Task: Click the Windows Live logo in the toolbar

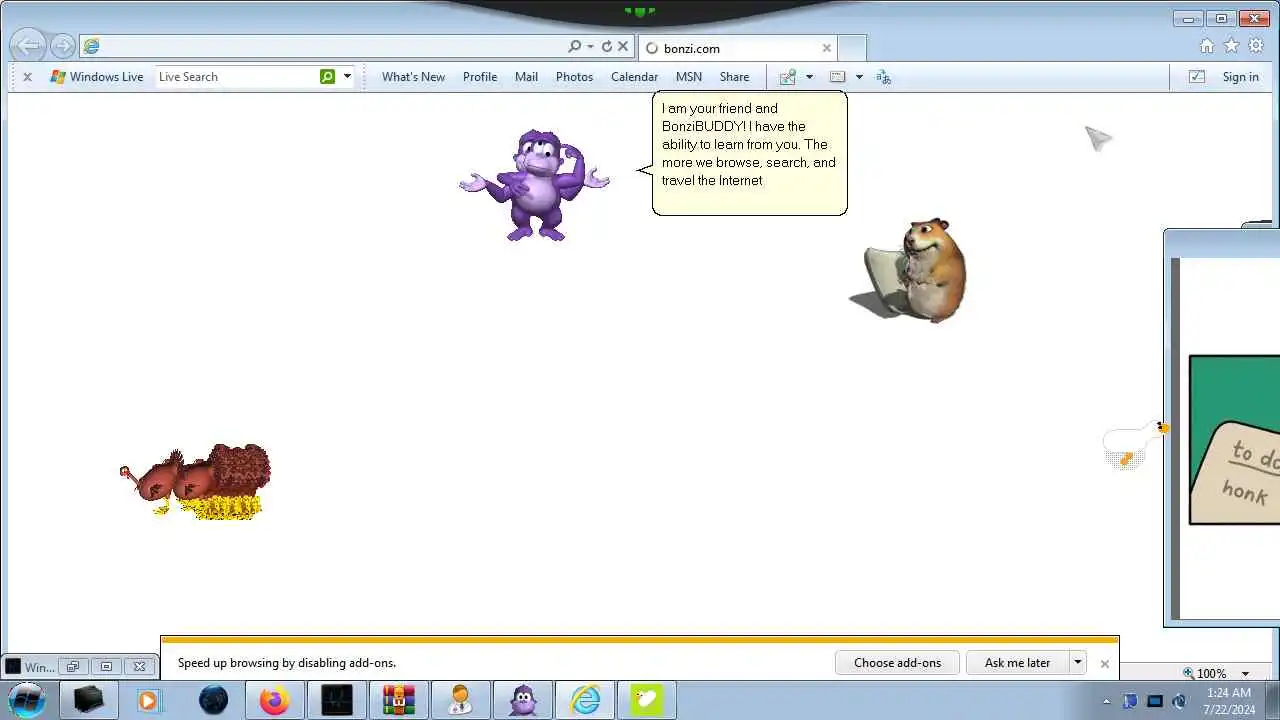Action: coord(58,77)
